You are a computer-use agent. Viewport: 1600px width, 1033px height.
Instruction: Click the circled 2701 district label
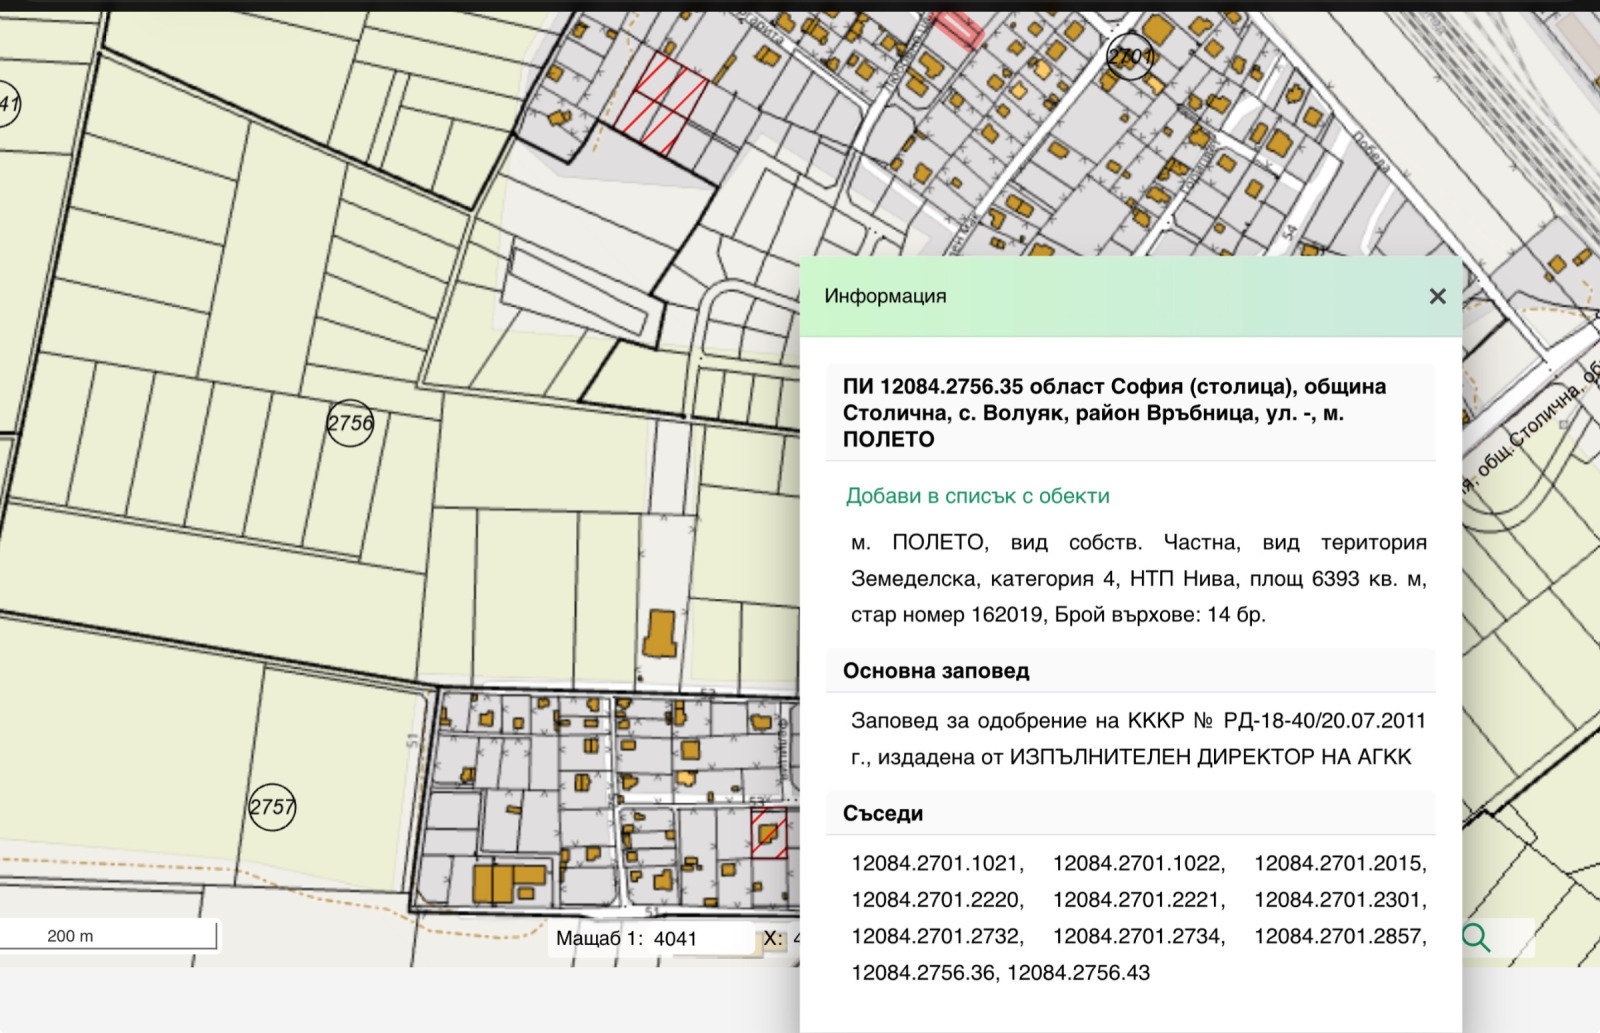(x=1130, y=57)
